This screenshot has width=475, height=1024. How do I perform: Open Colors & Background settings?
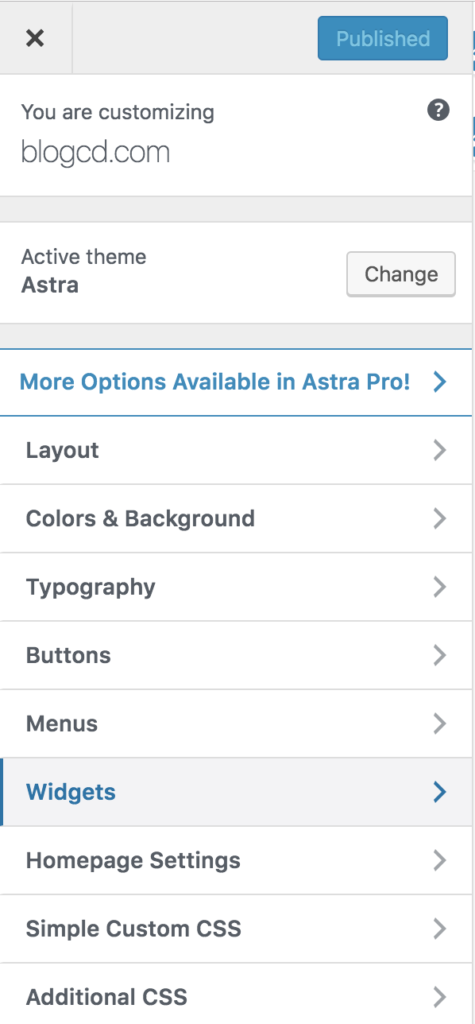(x=235, y=519)
